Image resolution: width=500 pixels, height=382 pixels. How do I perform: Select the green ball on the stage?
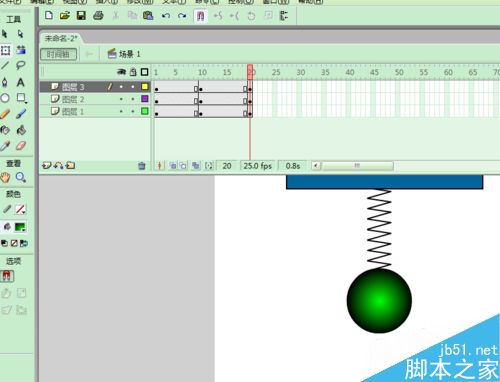click(379, 301)
